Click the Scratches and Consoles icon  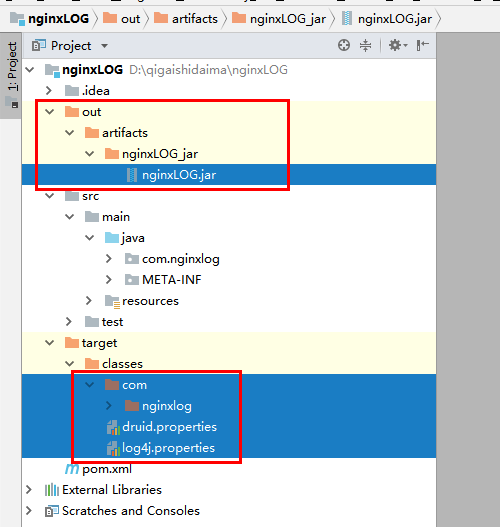(52, 511)
